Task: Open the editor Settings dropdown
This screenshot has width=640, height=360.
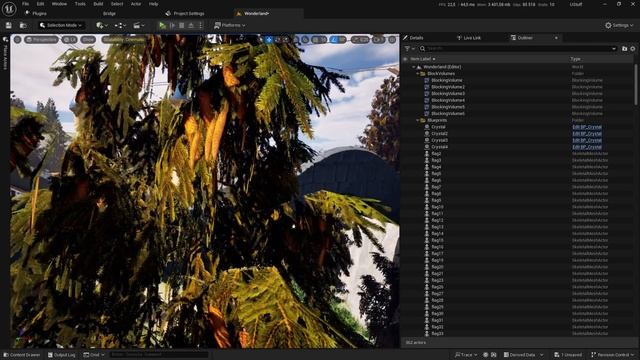Action: pyautogui.click(x=619, y=25)
